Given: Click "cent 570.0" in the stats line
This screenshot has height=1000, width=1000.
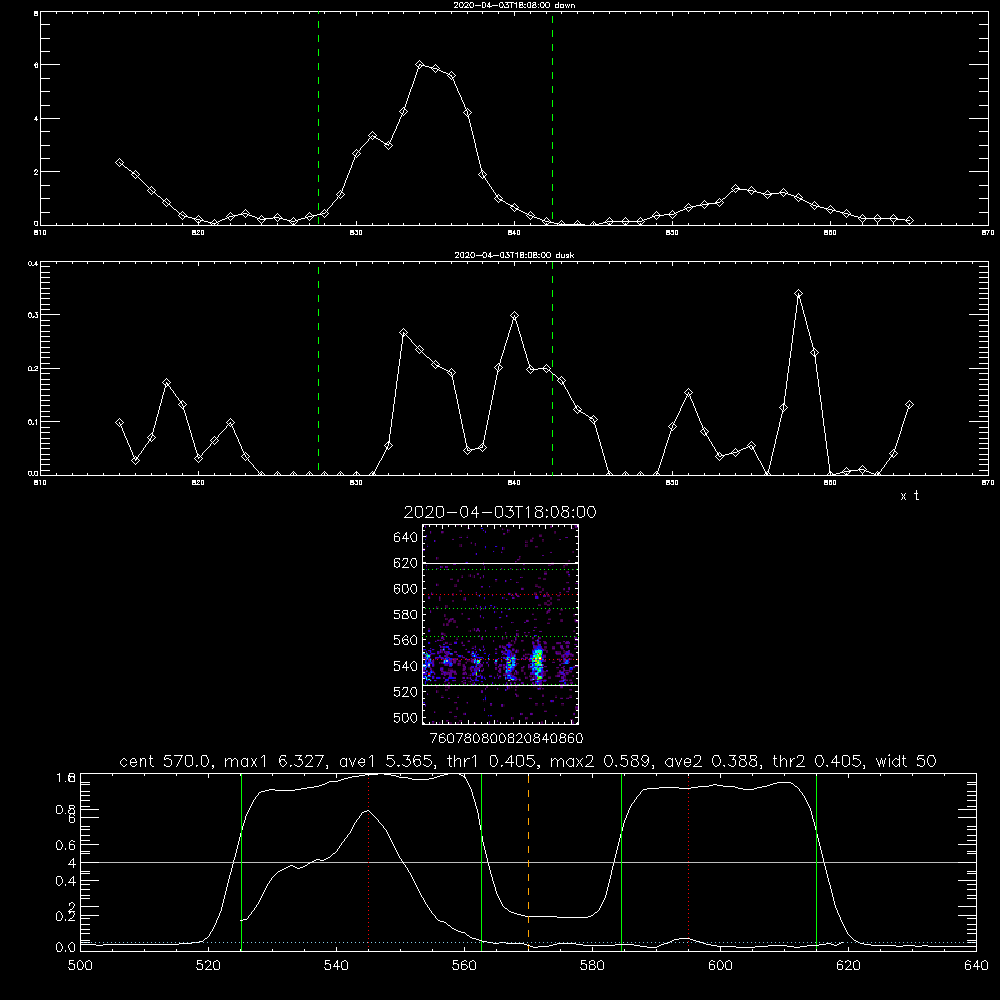Looking at the screenshot, I should (165, 761).
